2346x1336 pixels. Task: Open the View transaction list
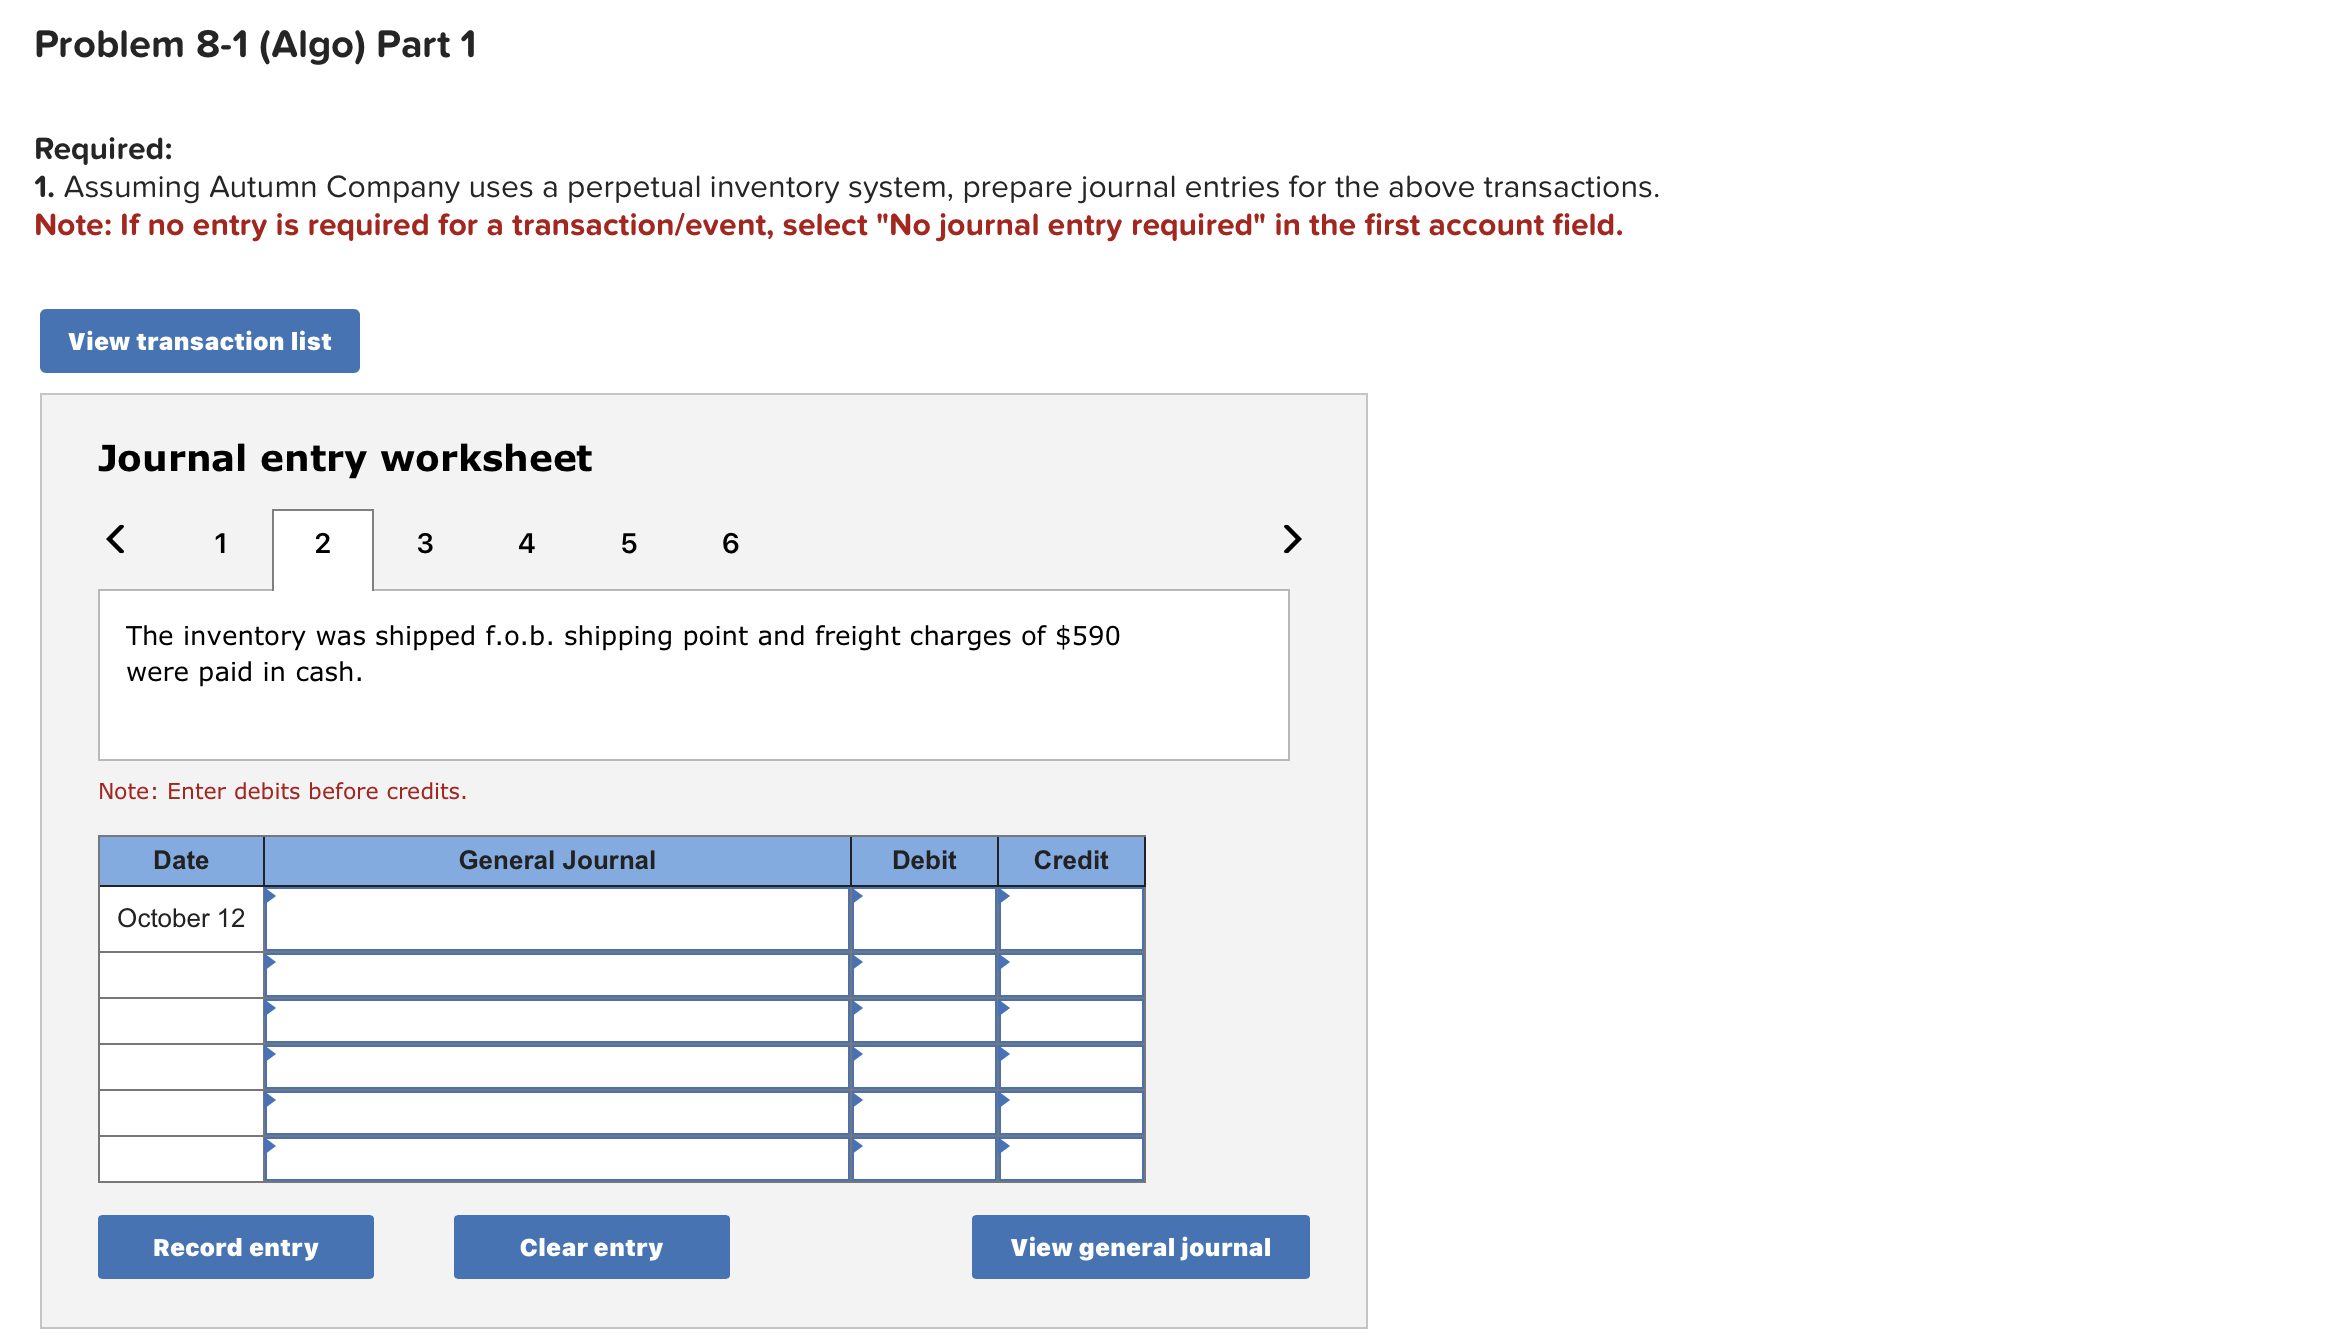coord(199,341)
